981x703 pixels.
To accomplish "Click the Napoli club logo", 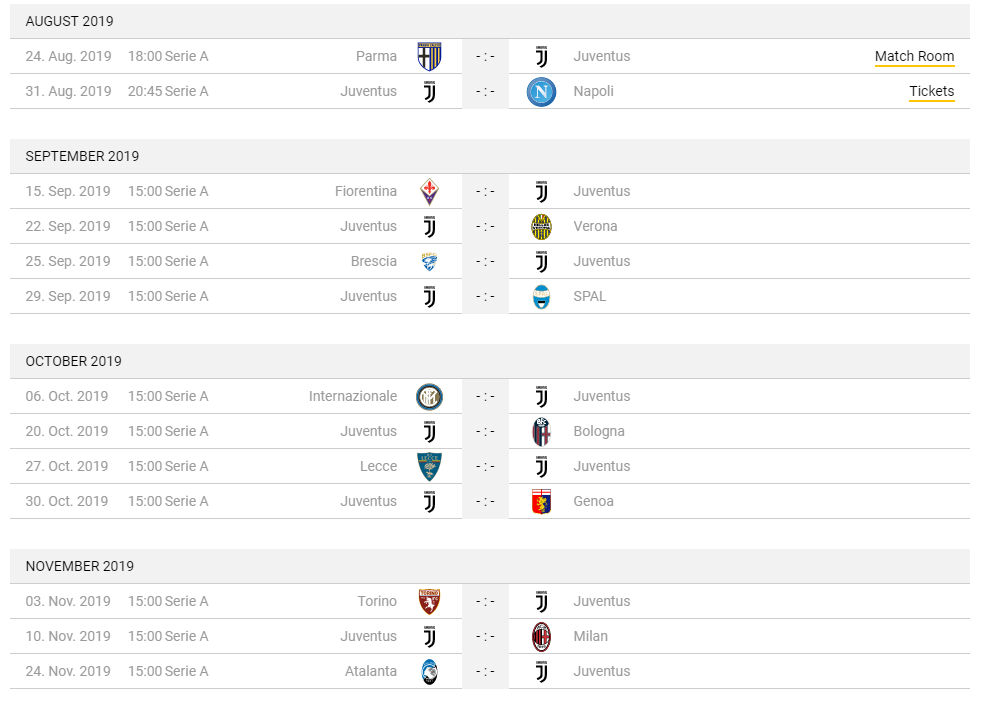I will coord(541,91).
